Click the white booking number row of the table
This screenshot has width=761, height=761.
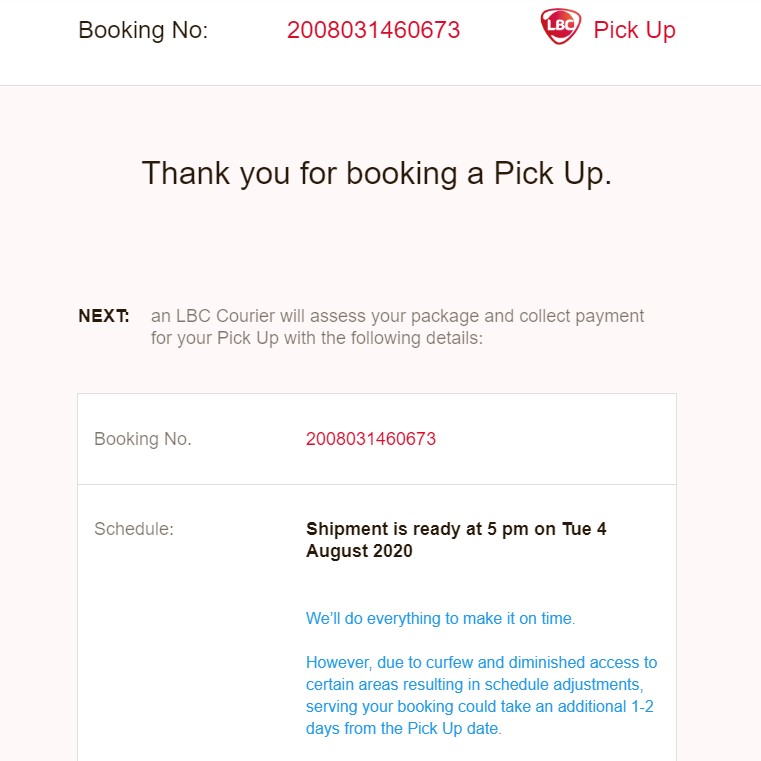pyautogui.click(x=377, y=439)
